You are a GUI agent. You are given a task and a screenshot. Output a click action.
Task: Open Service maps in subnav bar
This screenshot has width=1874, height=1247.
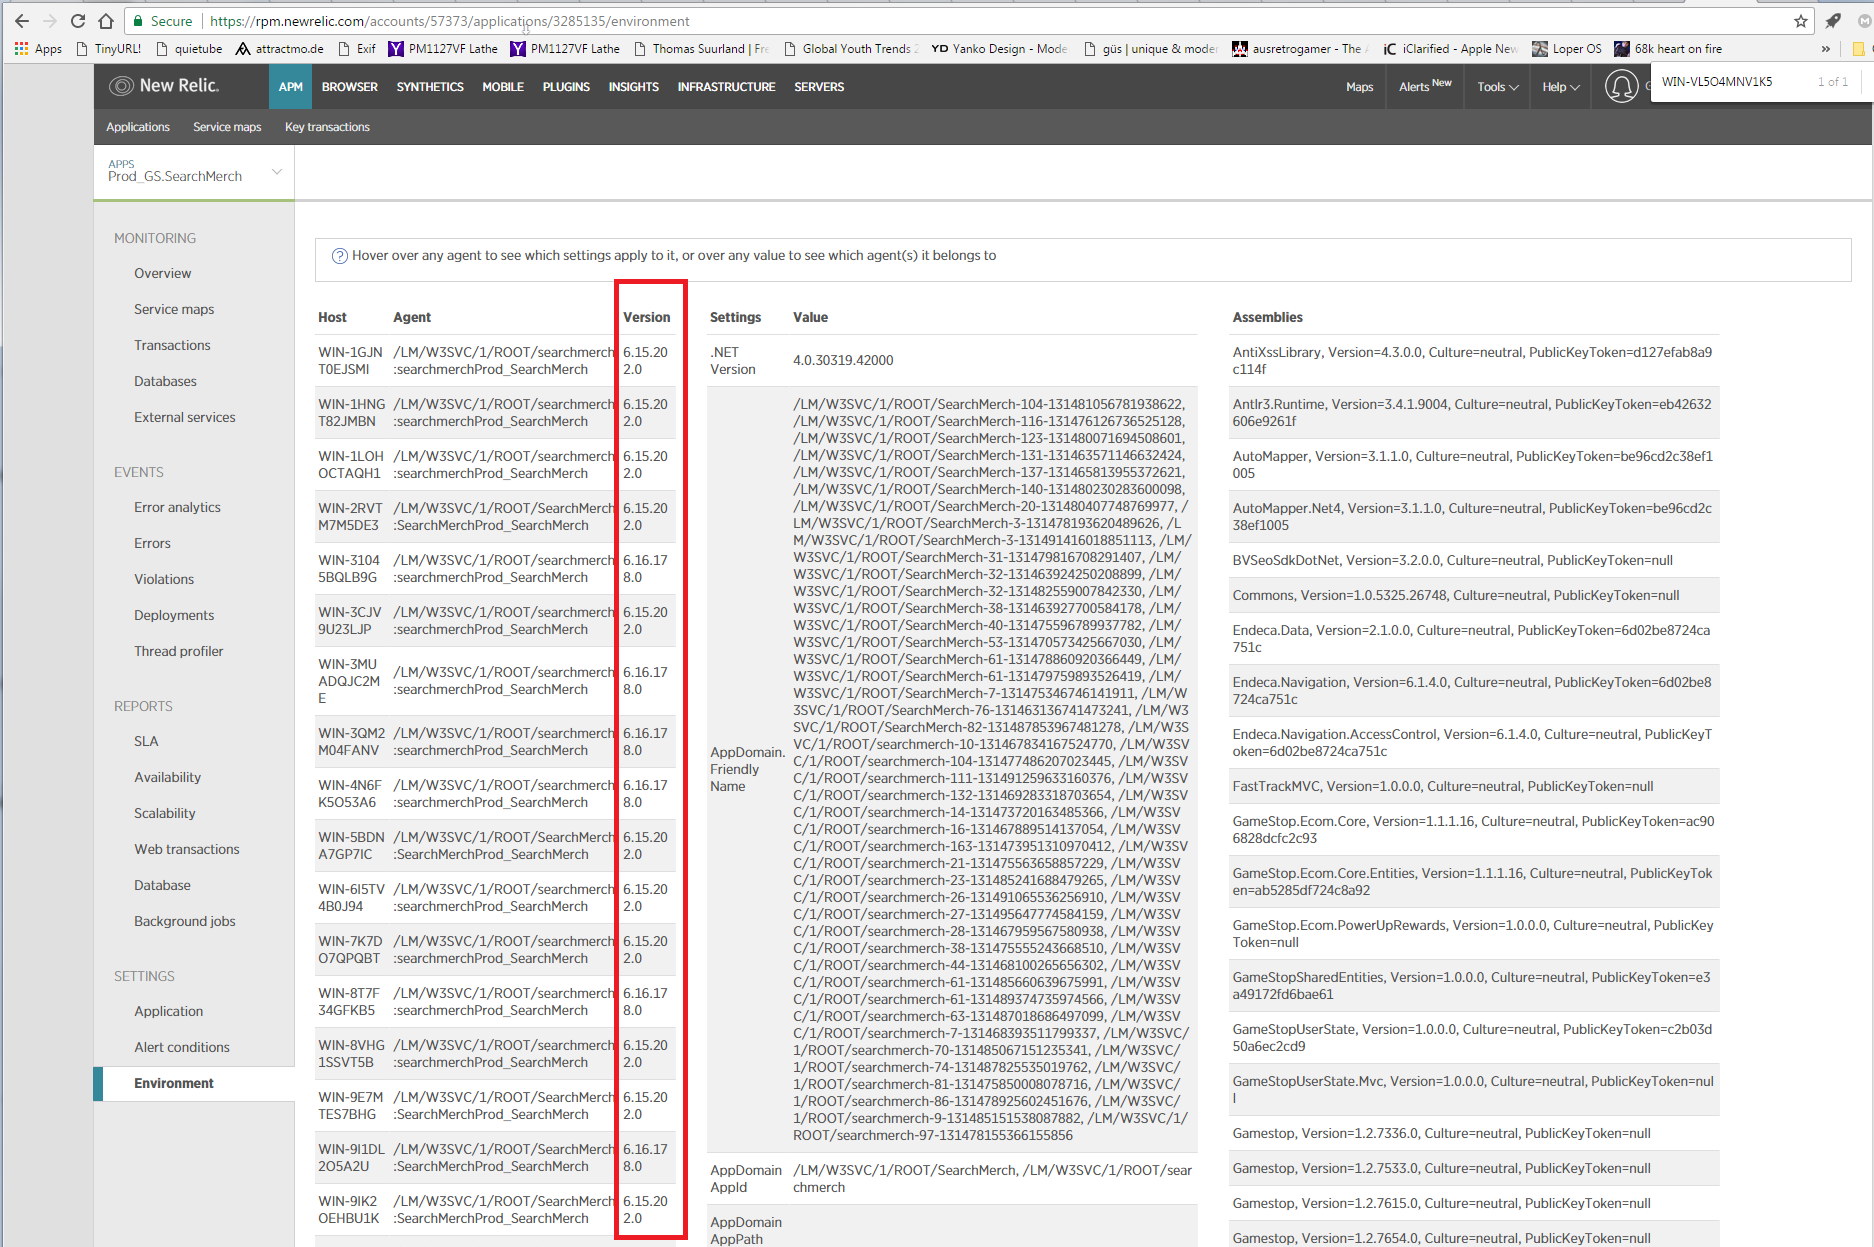pos(227,127)
